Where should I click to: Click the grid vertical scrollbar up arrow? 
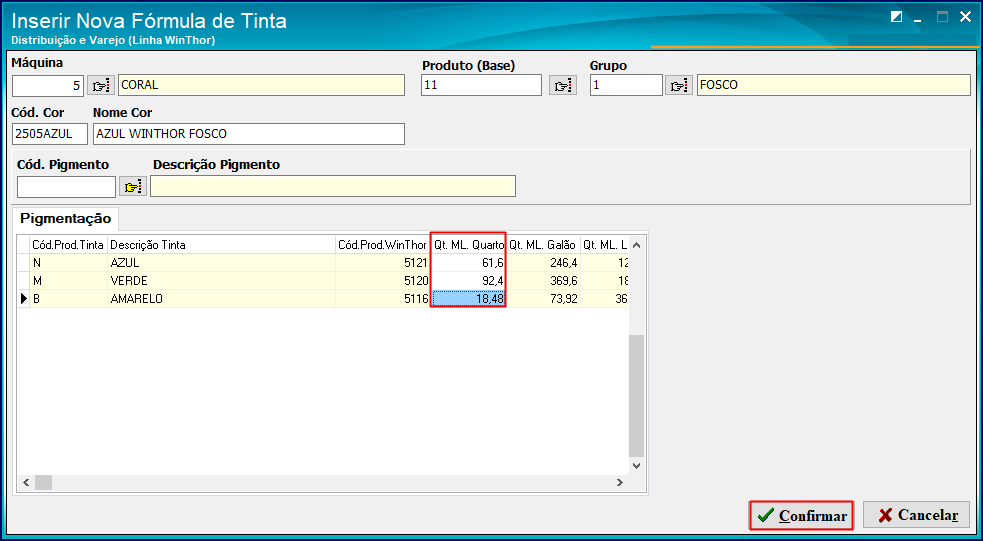tap(636, 245)
